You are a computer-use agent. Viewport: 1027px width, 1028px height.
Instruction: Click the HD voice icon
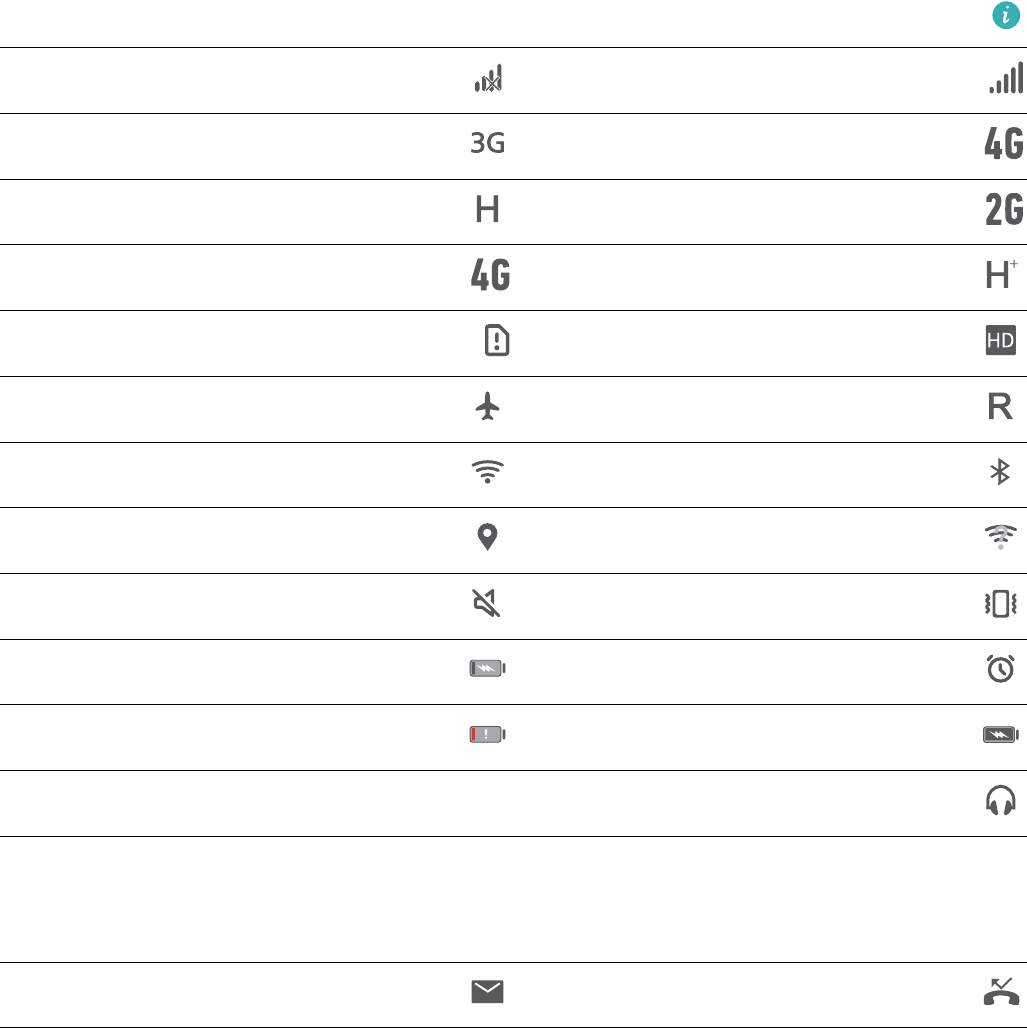click(1001, 342)
